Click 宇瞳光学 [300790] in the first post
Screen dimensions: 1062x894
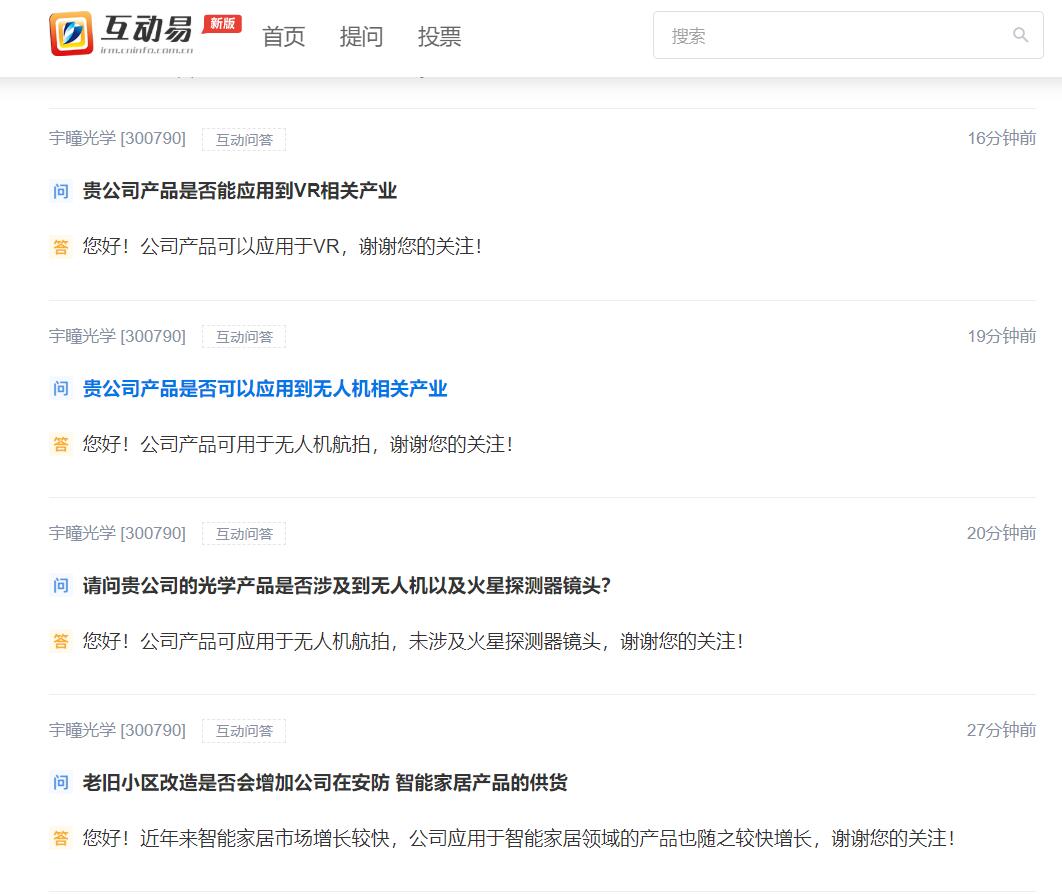(x=117, y=138)
